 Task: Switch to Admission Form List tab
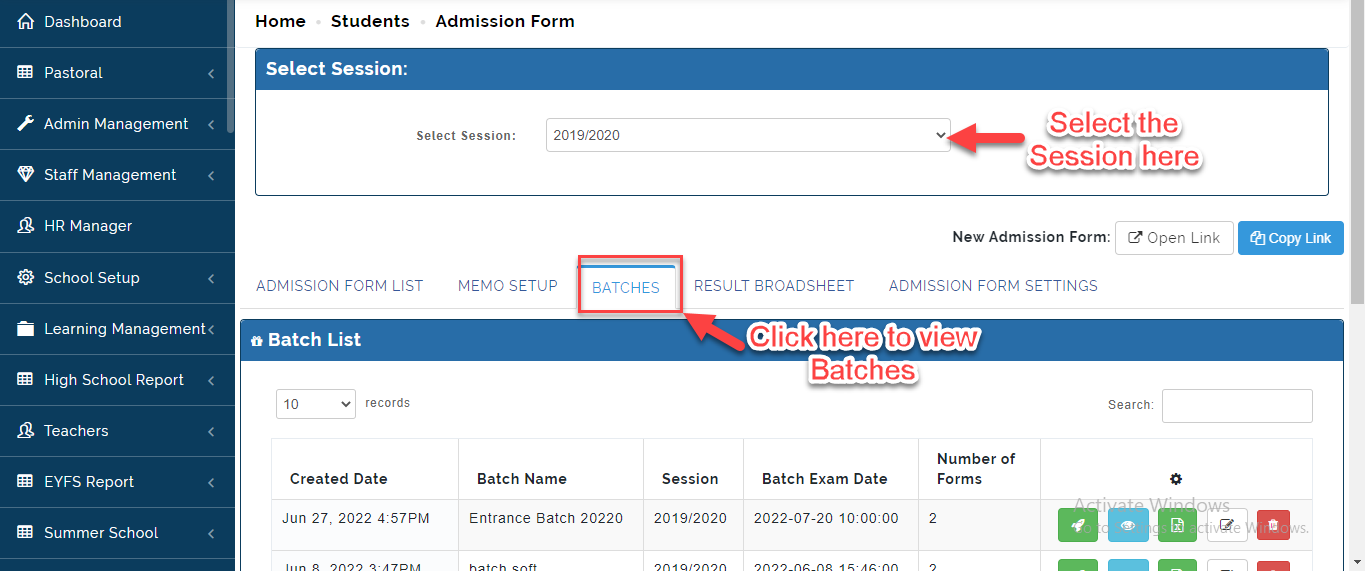coord(340,286)
